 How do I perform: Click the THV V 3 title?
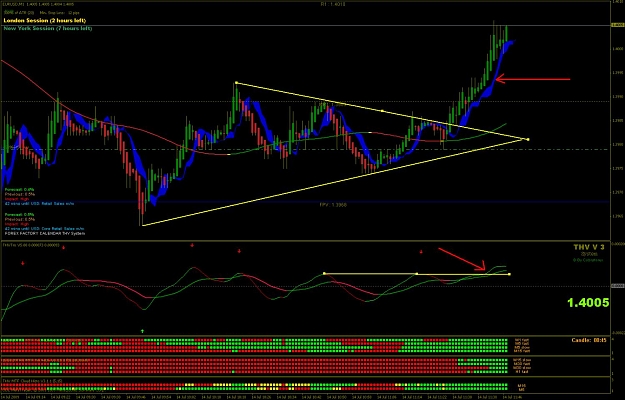(588, 247)
